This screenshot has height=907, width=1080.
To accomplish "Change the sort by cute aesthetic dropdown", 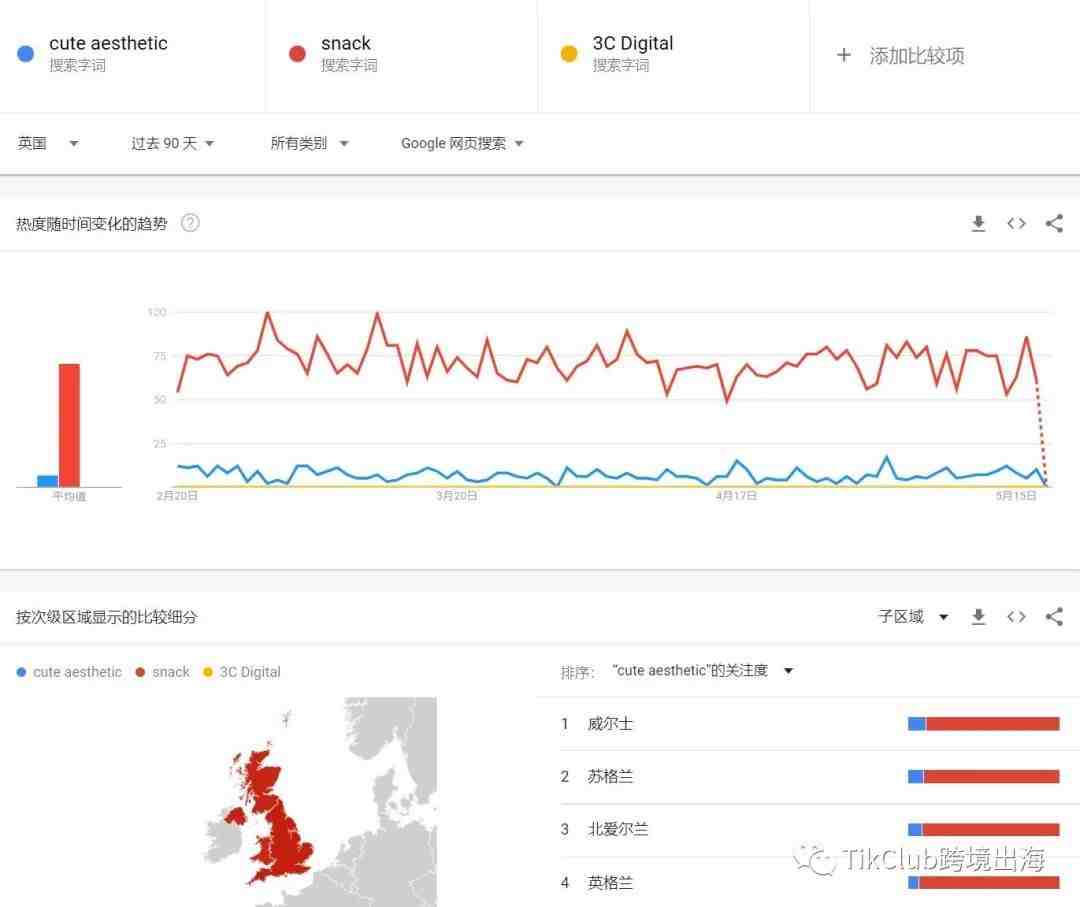I will (703, 671).
